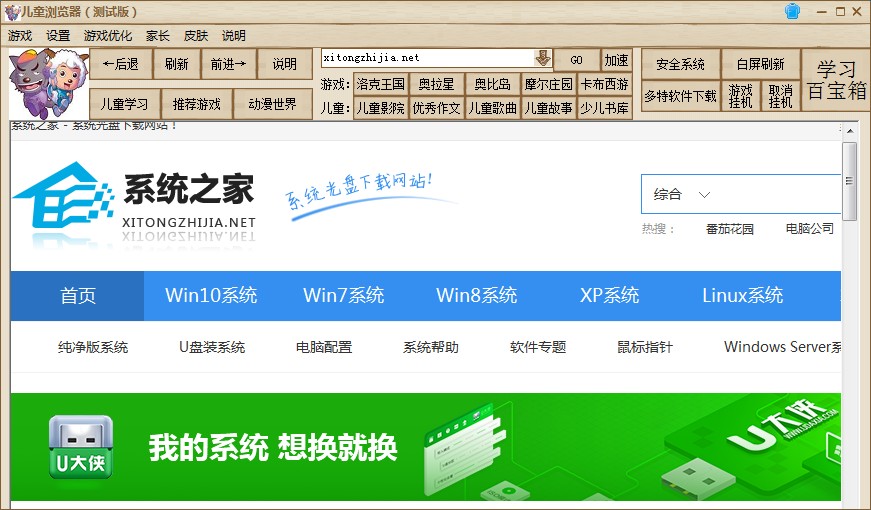Screen dimensions: 871x510
Task: Open the 卡布西游 game shortcut
Action: (x=604, y=84)
